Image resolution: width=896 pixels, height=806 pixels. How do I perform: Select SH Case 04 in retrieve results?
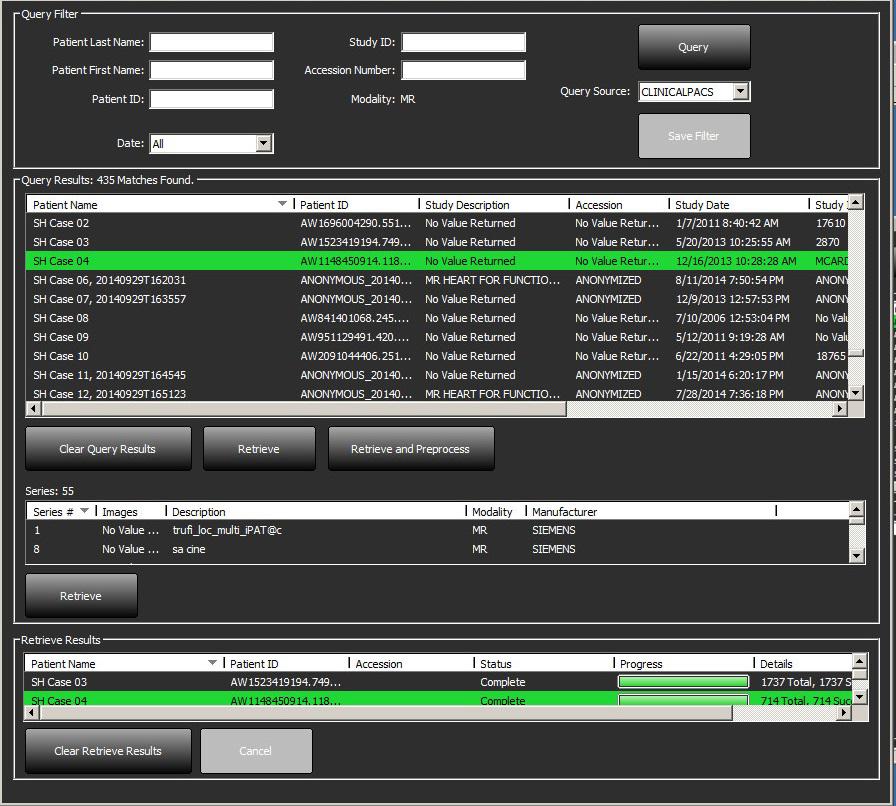[x=438, y=699]
